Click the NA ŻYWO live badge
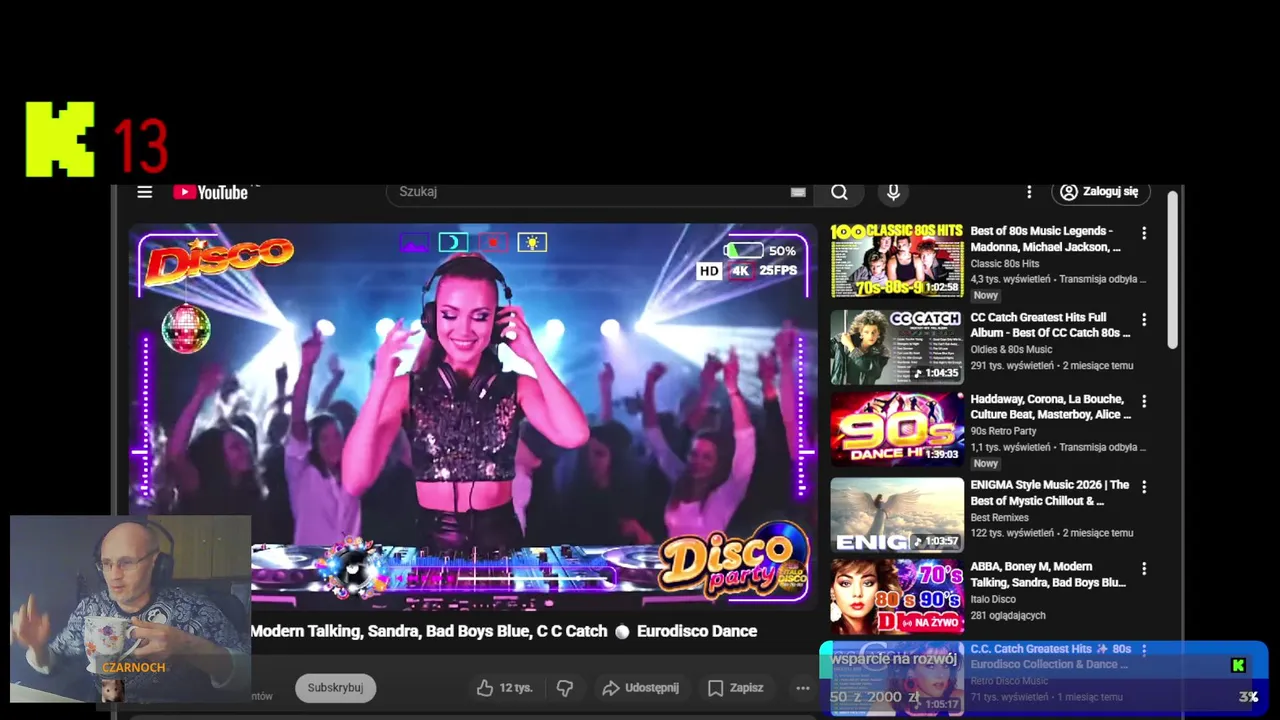This screenshot has width=1280, height=720. pyautogui.click(x=932, y=622)
